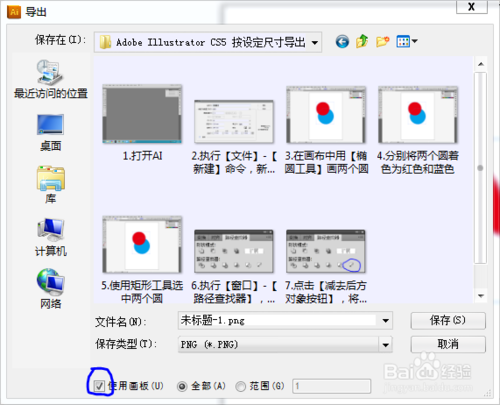Image resolution: width=500 pixels, height=405 pixels.
Task: Select the file 5.使用矩形工具选中两个圆
Action: [142, 259]
